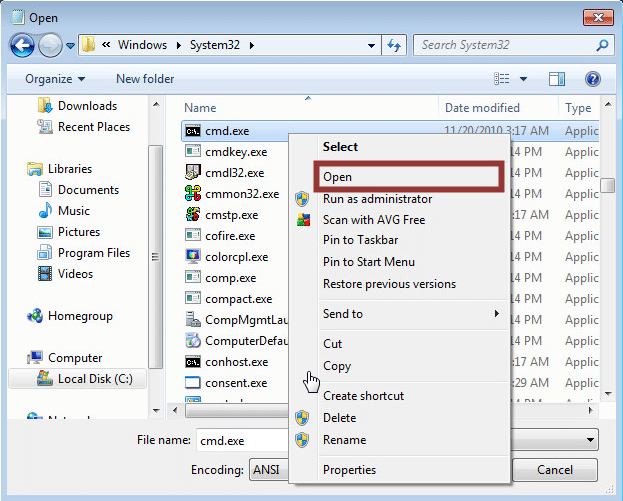Click the Back navigation arrow button
Screen dimensions: 623x501
[22, 45]
